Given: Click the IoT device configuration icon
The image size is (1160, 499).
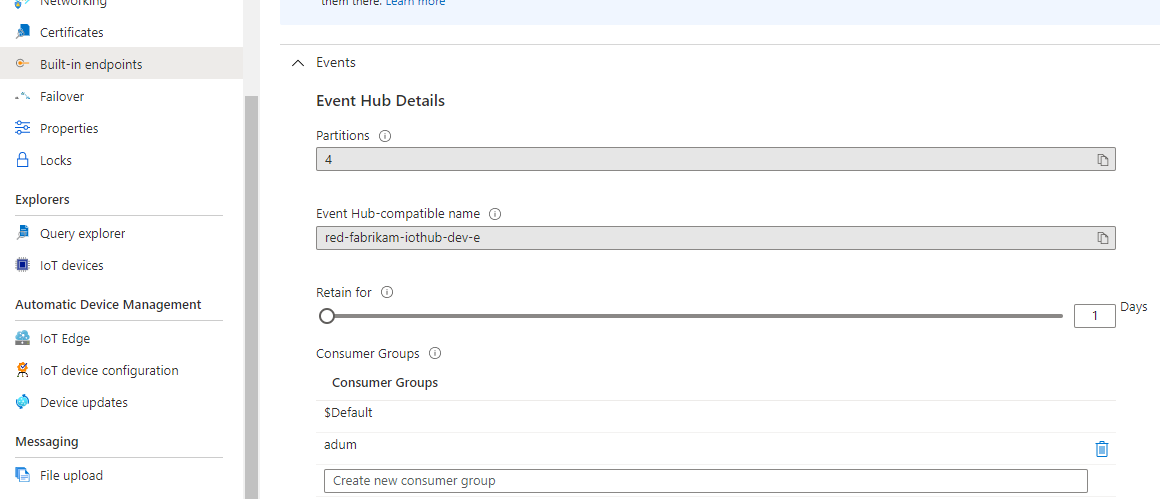Looking at the screenshot, I should click(23, 370).
